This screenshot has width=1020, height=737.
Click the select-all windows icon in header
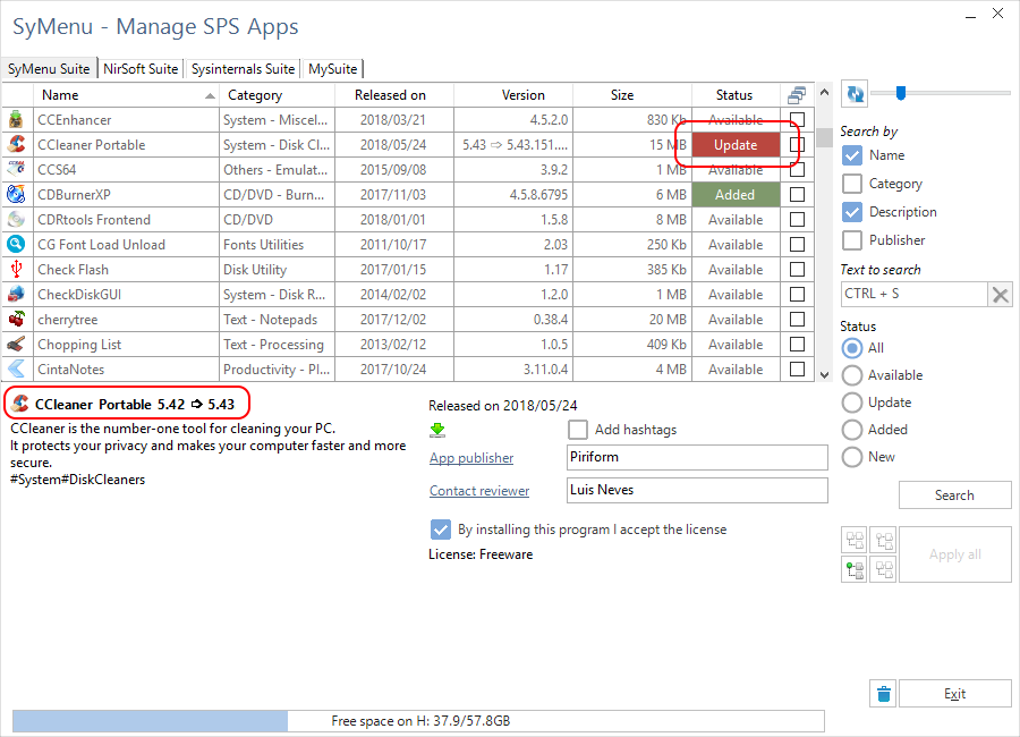pos(797,95)
